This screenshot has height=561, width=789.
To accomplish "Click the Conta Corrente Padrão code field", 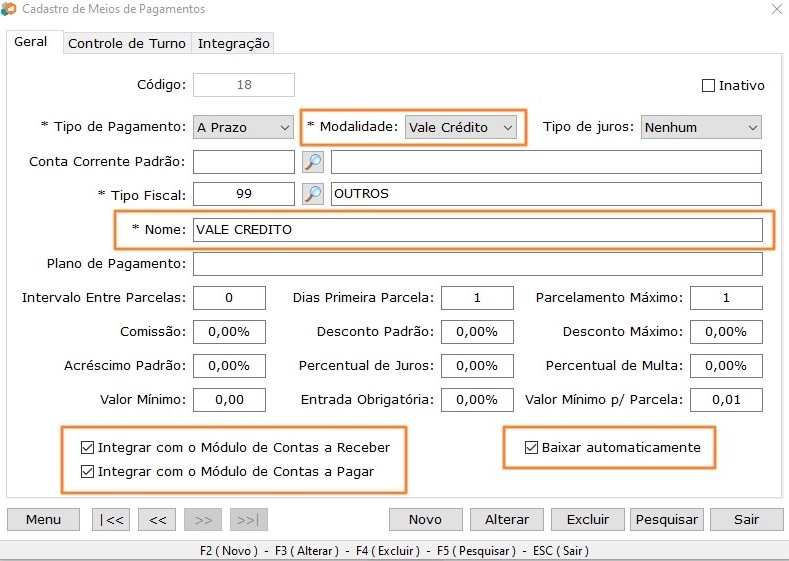I will 244,162.
